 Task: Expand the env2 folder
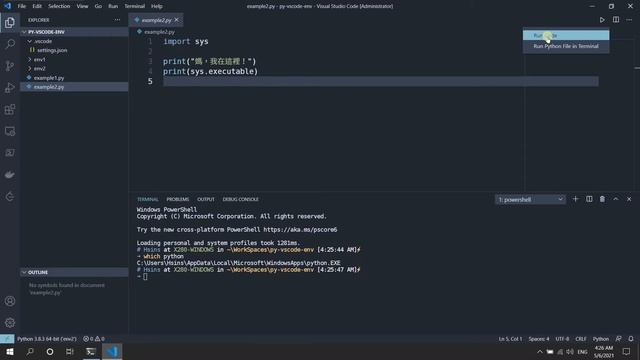coord(74,69)
